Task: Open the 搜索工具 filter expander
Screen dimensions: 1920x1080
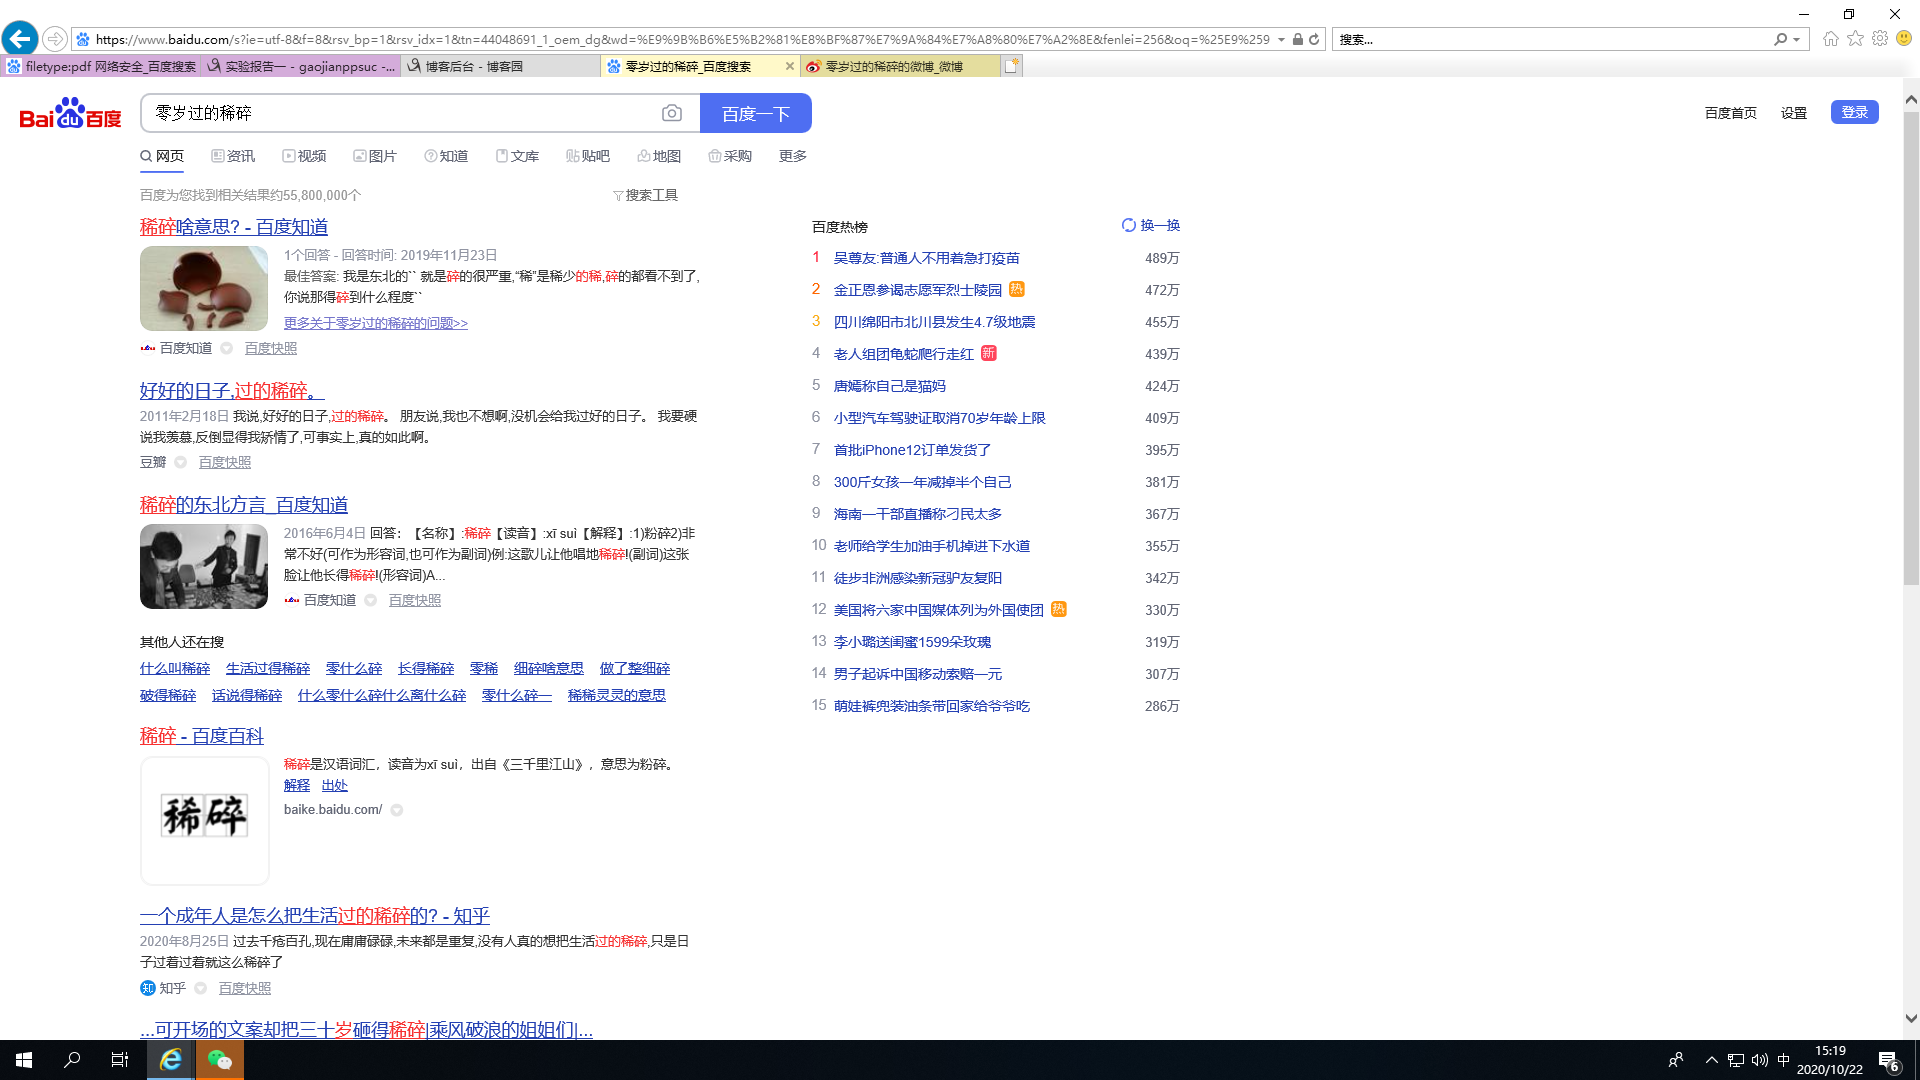Action: pos(646,196)
